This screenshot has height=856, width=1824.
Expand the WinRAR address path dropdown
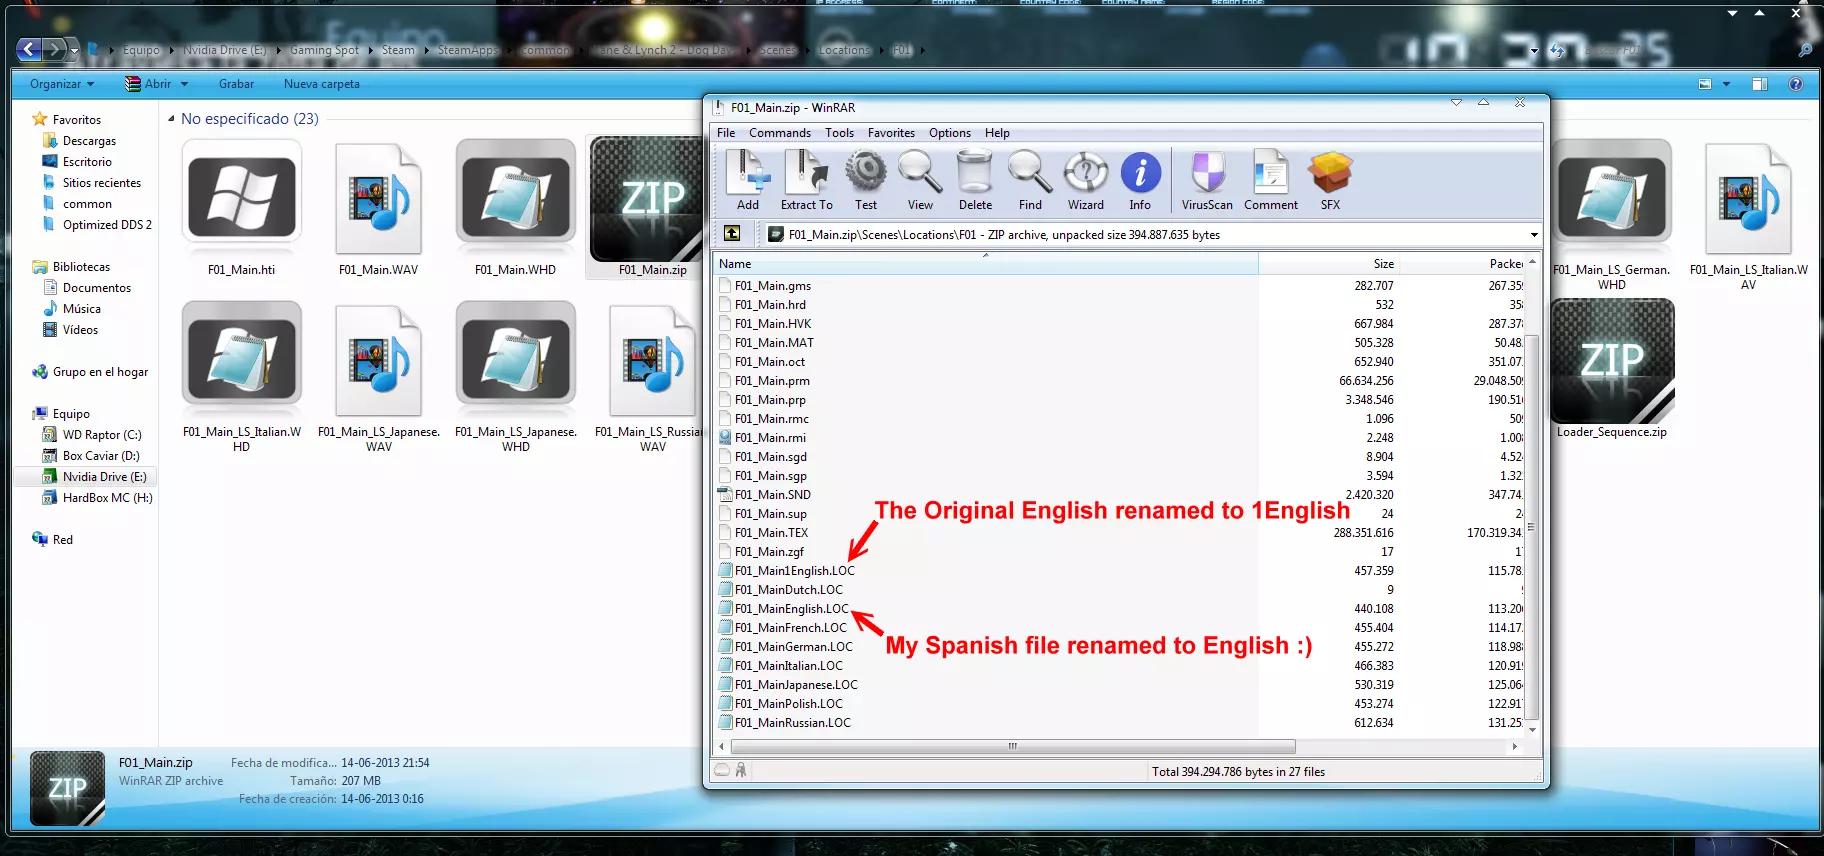pos(1534,235)
